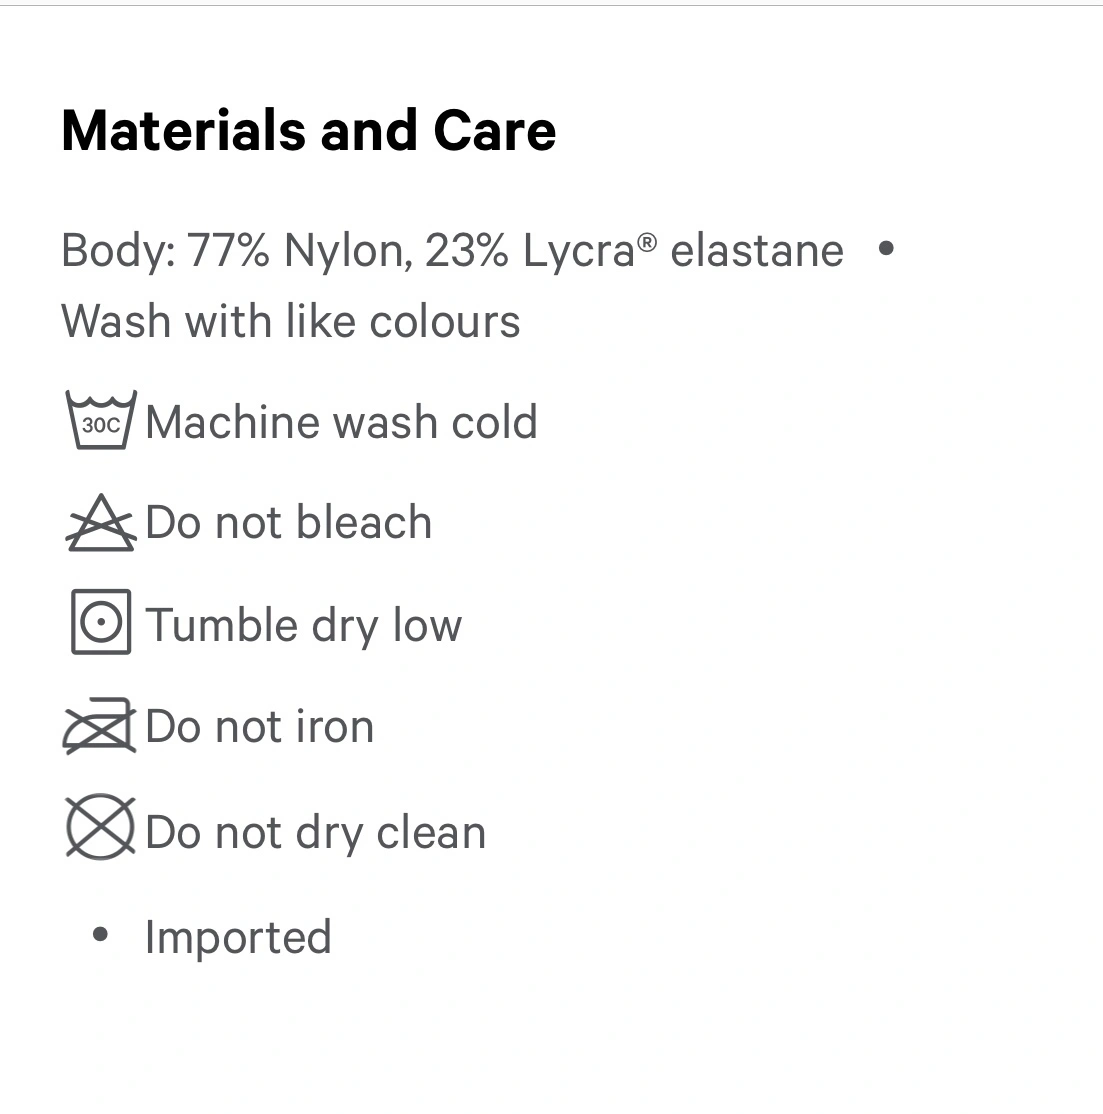
Task: Click the Wash with like colours text
Action: click(x=290, y=322)
